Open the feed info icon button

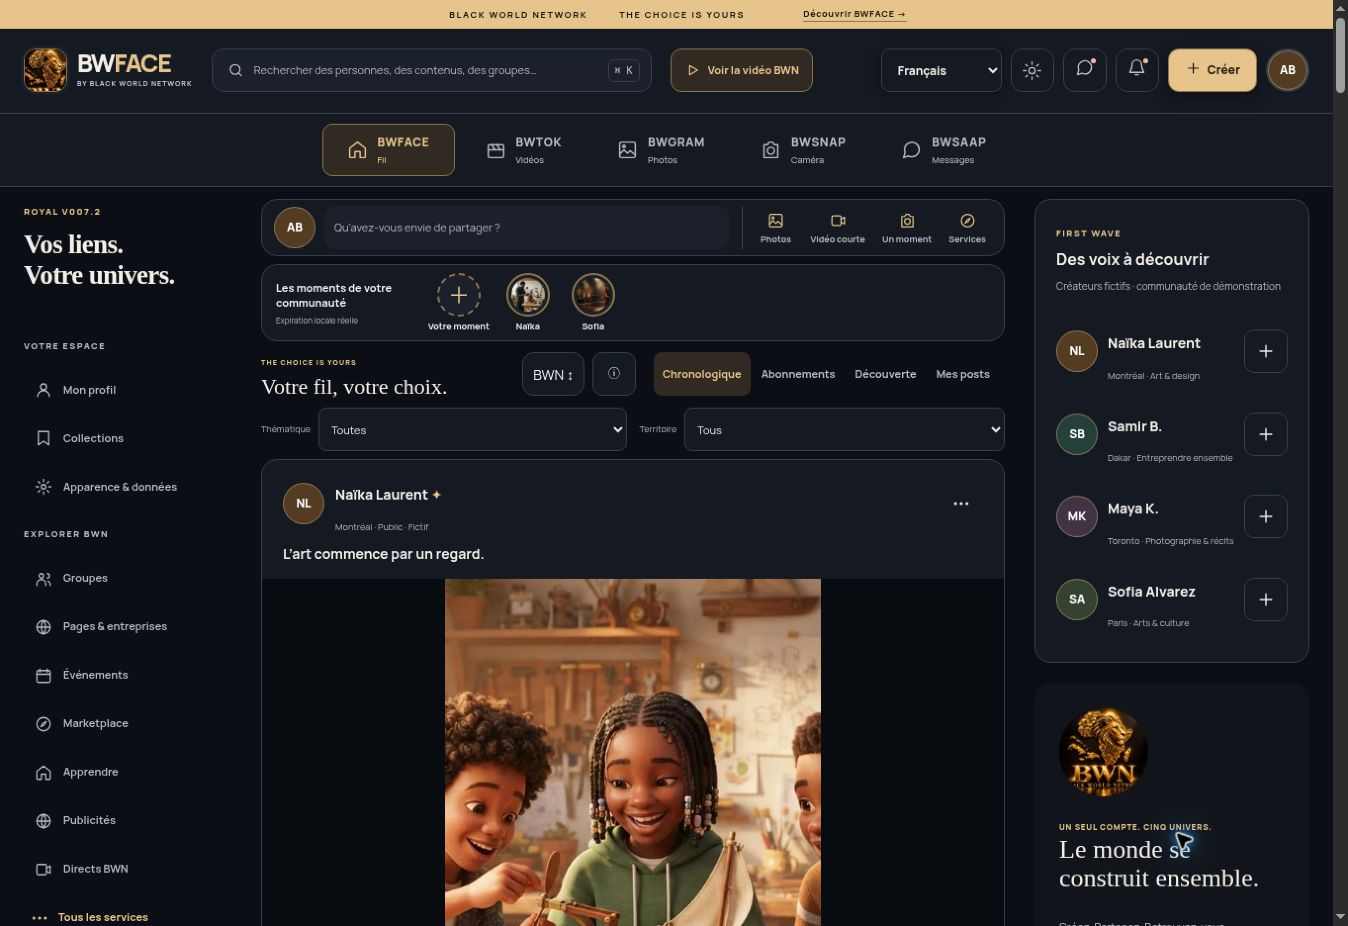[x=614, y=374]
